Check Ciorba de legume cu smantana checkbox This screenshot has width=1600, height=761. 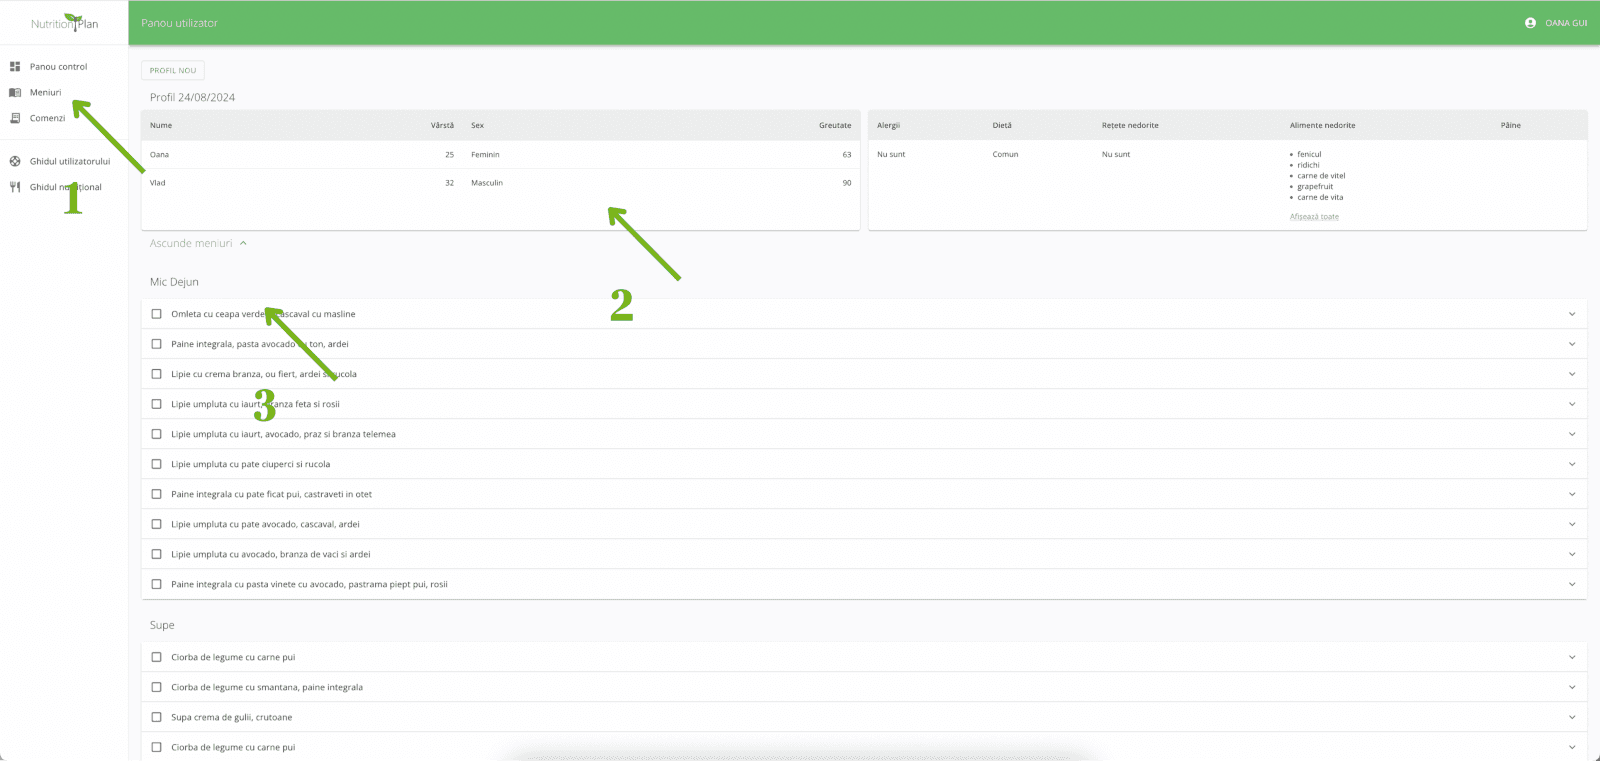(x=156, y=687)
